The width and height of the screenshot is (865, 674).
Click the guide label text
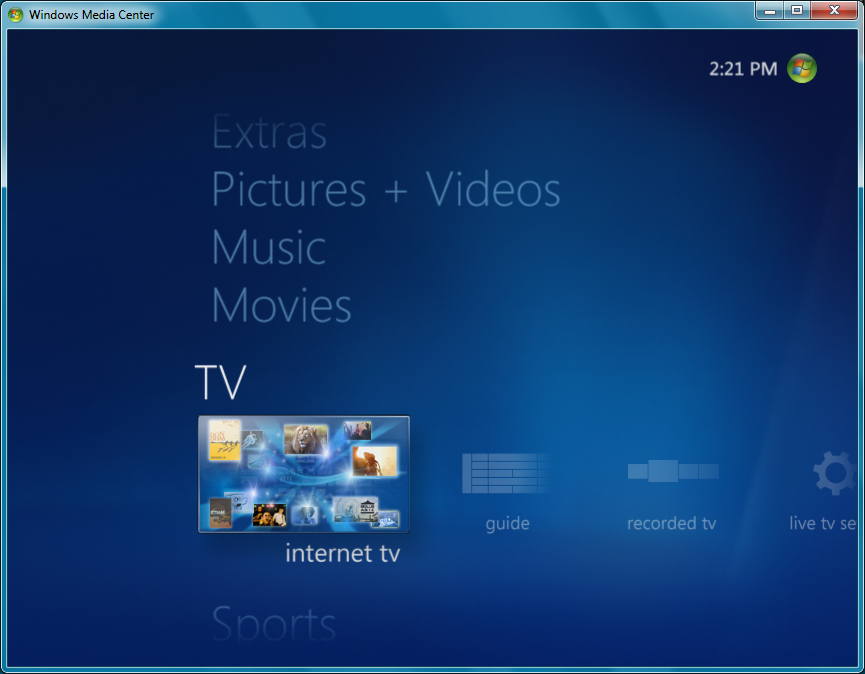[x=507, y=523]
